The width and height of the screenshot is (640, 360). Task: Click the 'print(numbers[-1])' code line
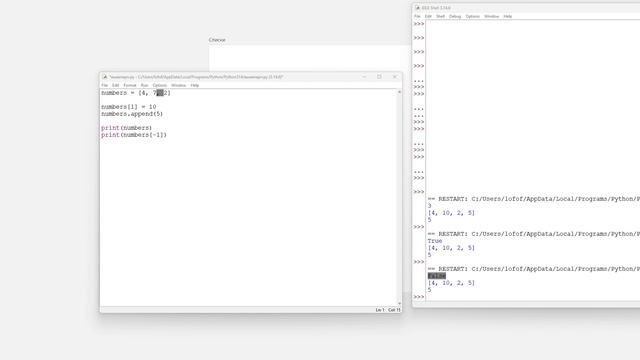click(134, 135)
